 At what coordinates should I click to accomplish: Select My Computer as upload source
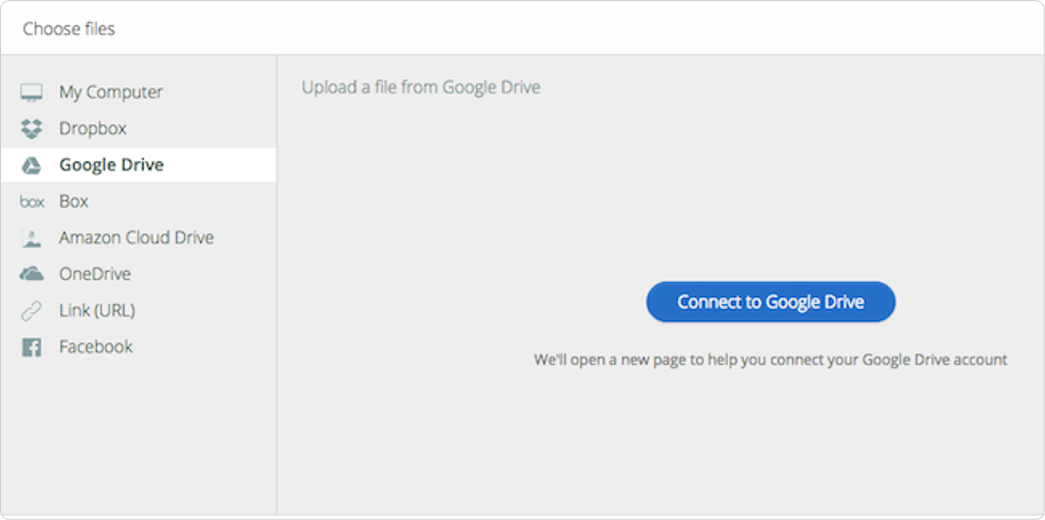coord(111,92)
